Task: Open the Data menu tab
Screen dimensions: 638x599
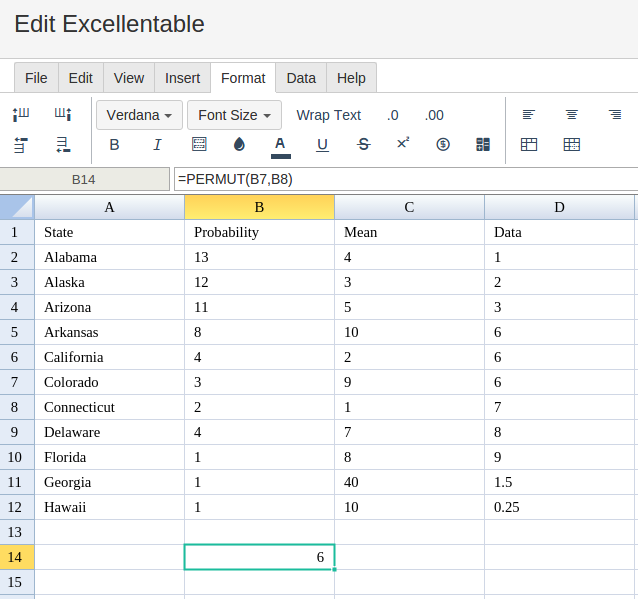Action: click(301, 78)
